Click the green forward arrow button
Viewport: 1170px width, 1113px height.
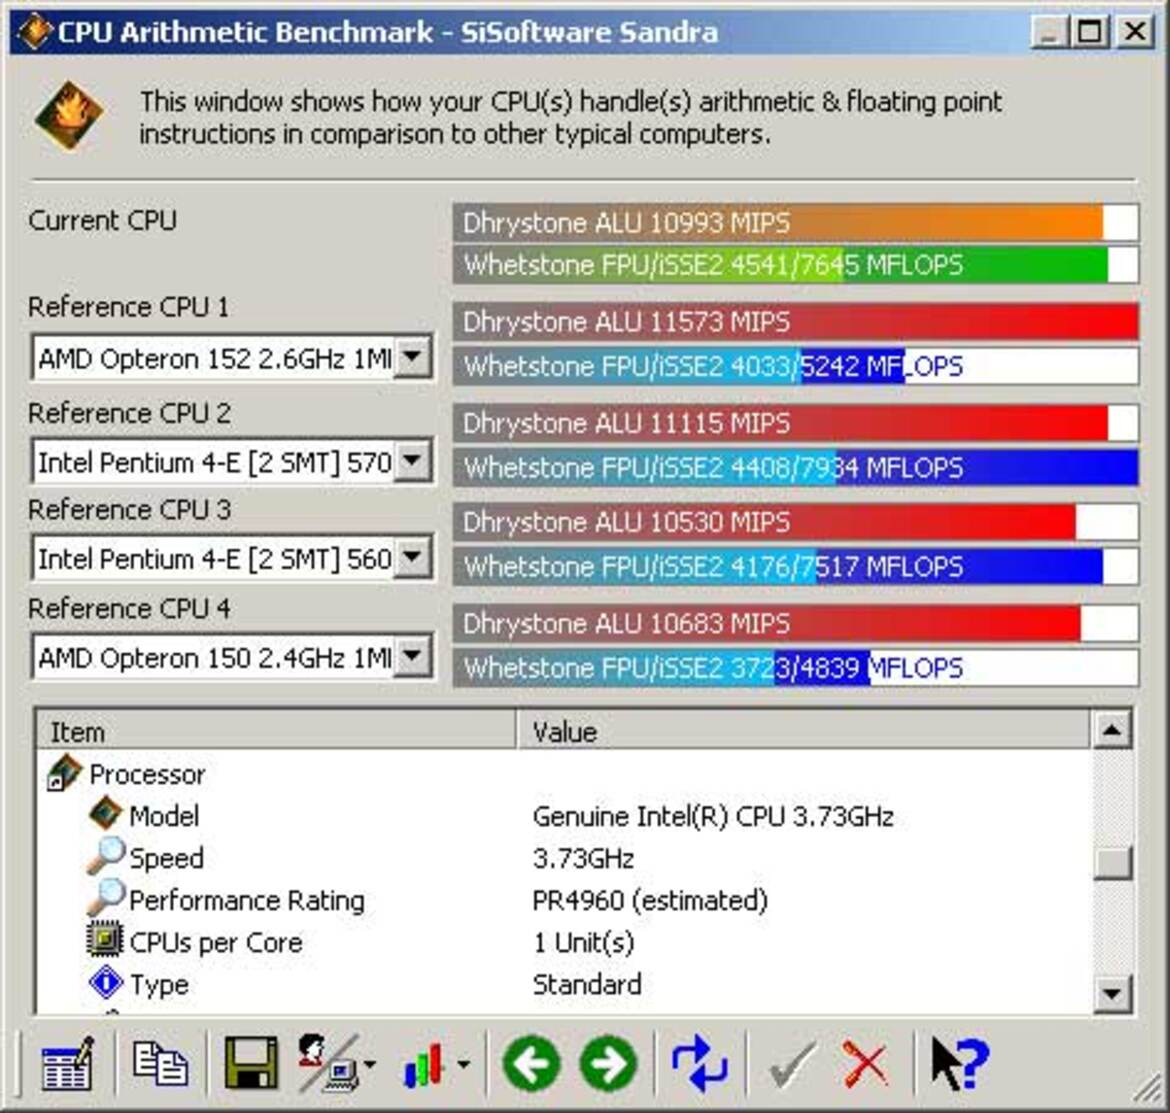pyautogui.click(x=609, y=1065)
